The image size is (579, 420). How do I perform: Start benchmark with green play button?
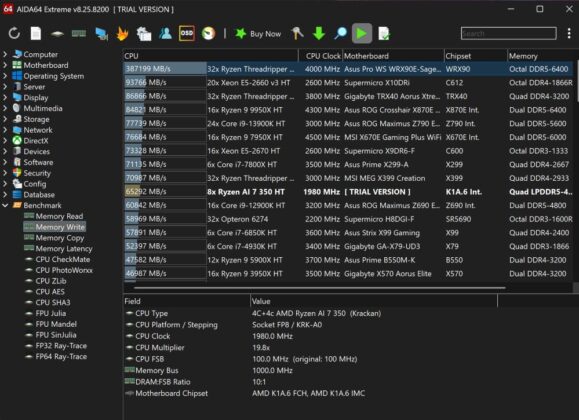pos(362,34)
